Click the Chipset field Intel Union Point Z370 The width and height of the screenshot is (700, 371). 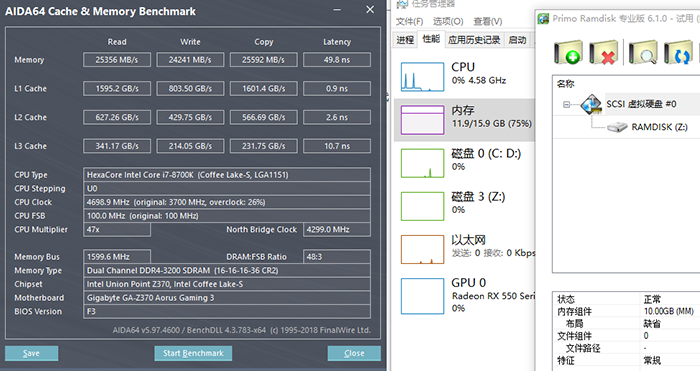(227, 284)
